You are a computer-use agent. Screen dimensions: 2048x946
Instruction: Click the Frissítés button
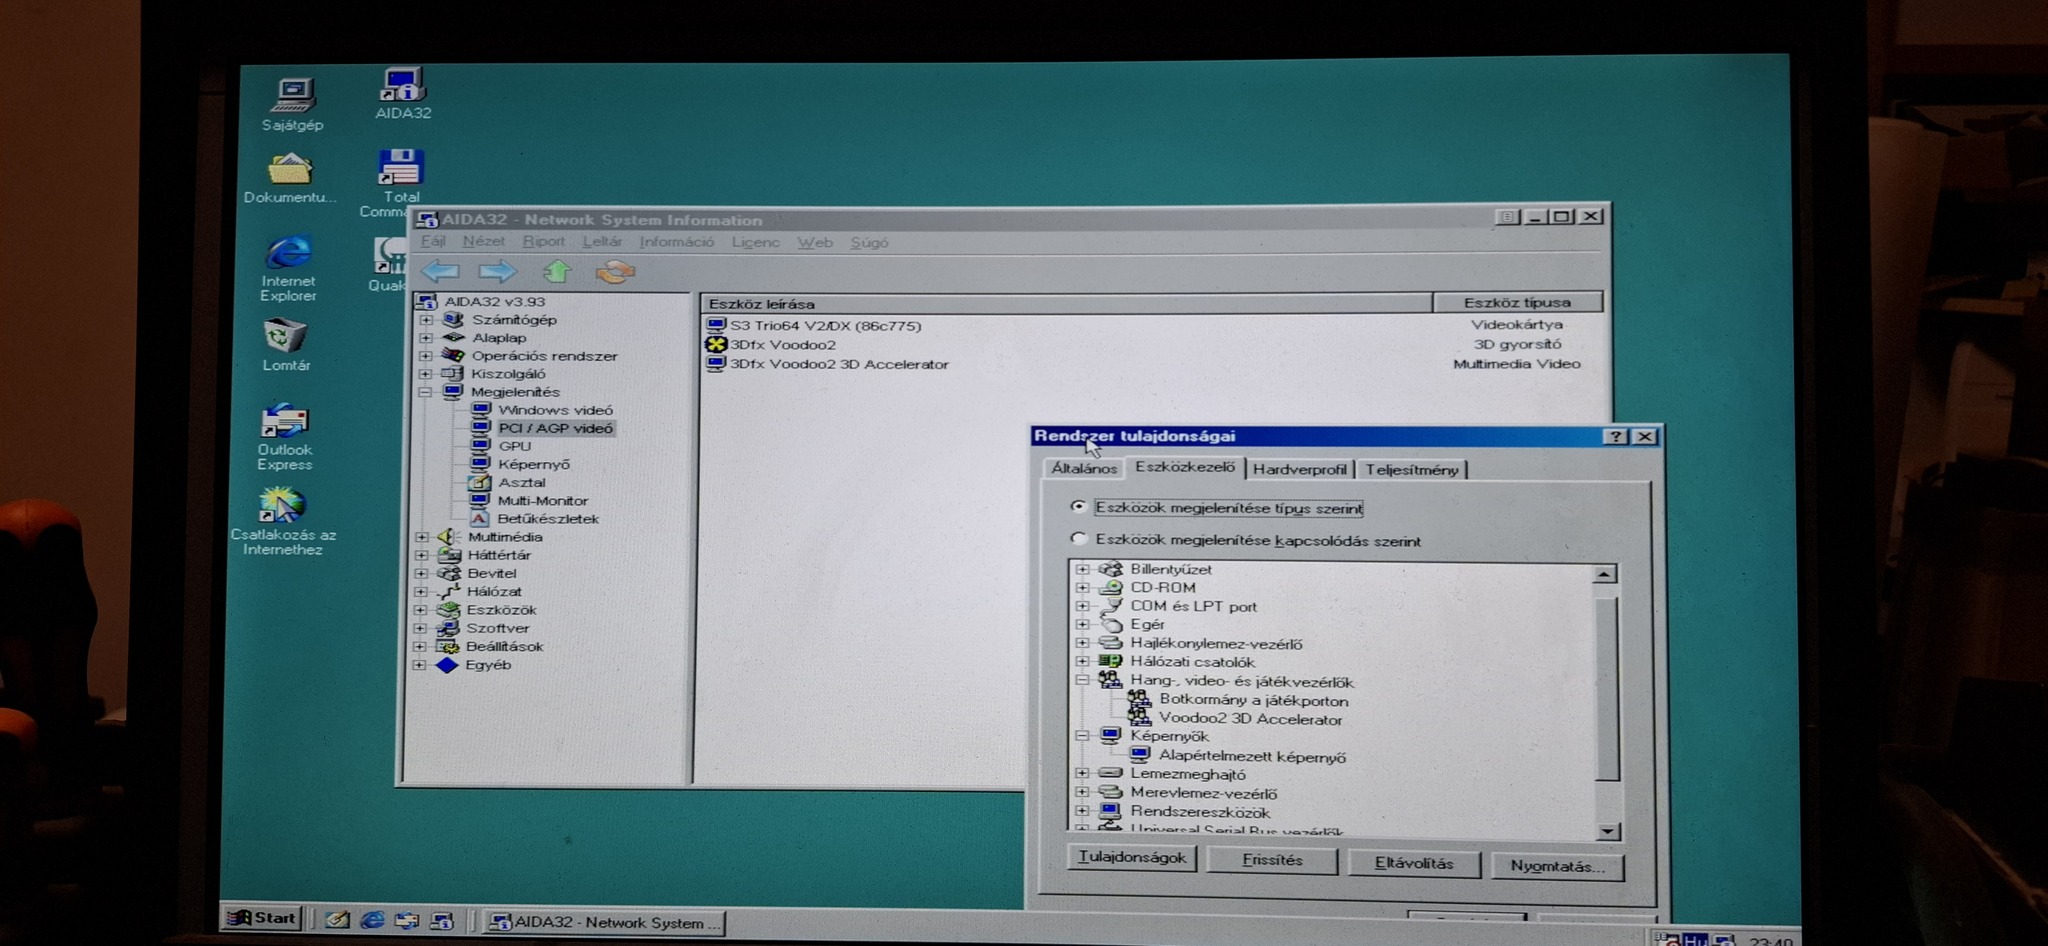point(1272,860)
